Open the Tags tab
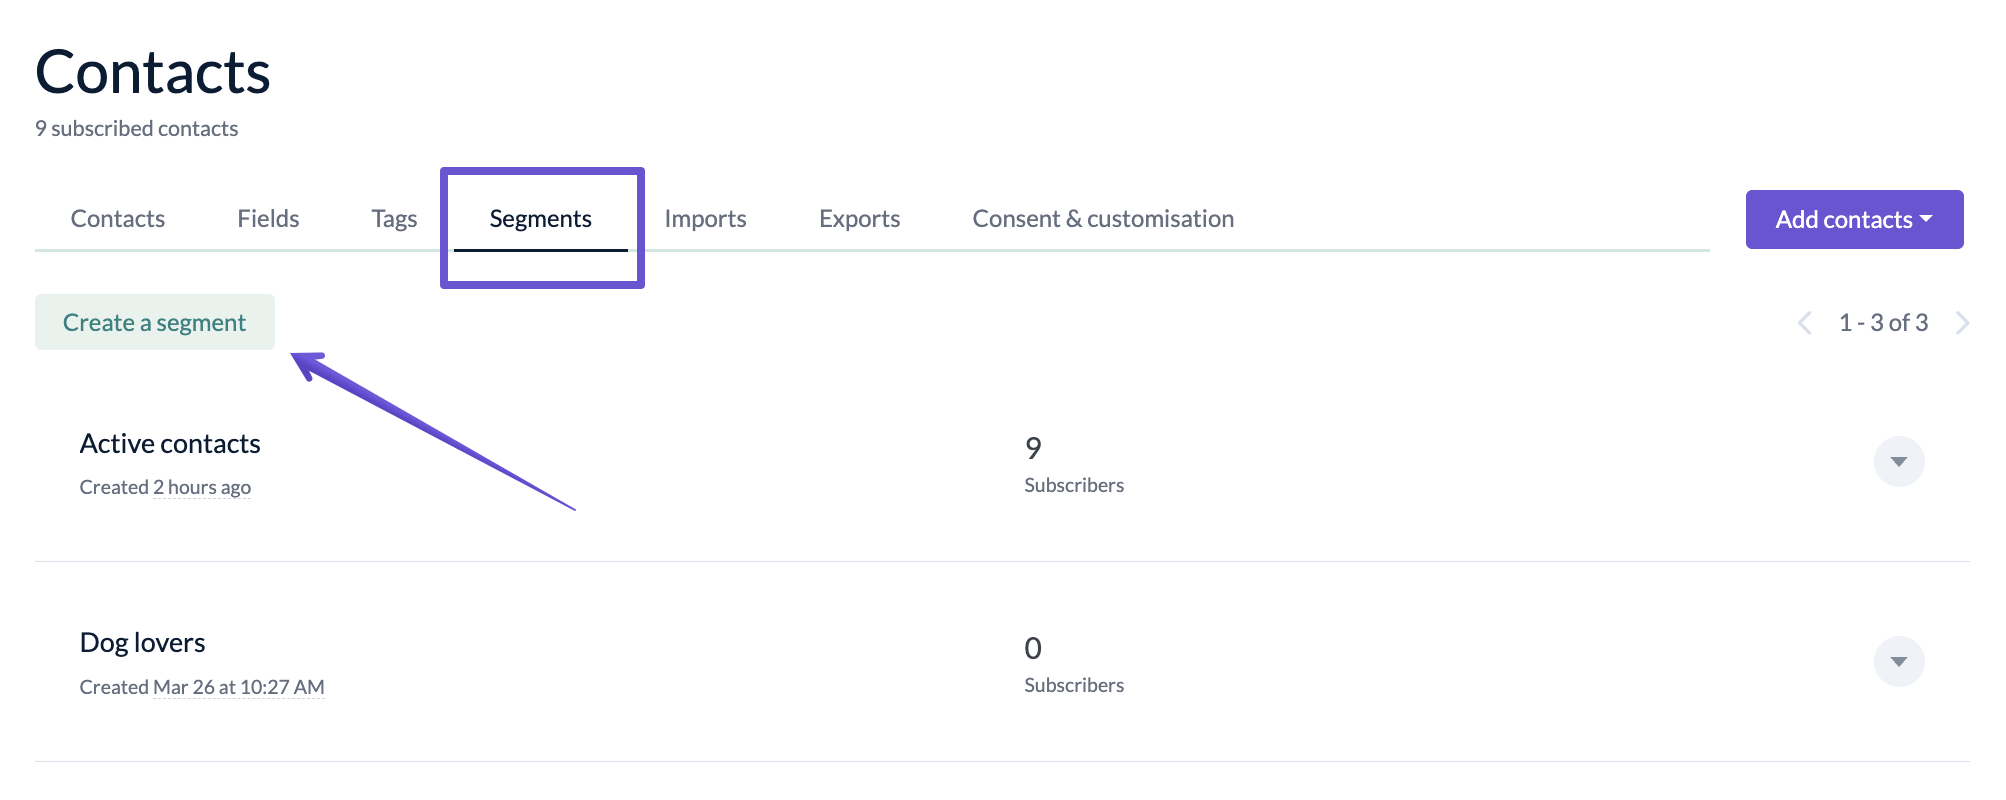The height and width of the screenshot is (800, 2006). coord(394,219)
